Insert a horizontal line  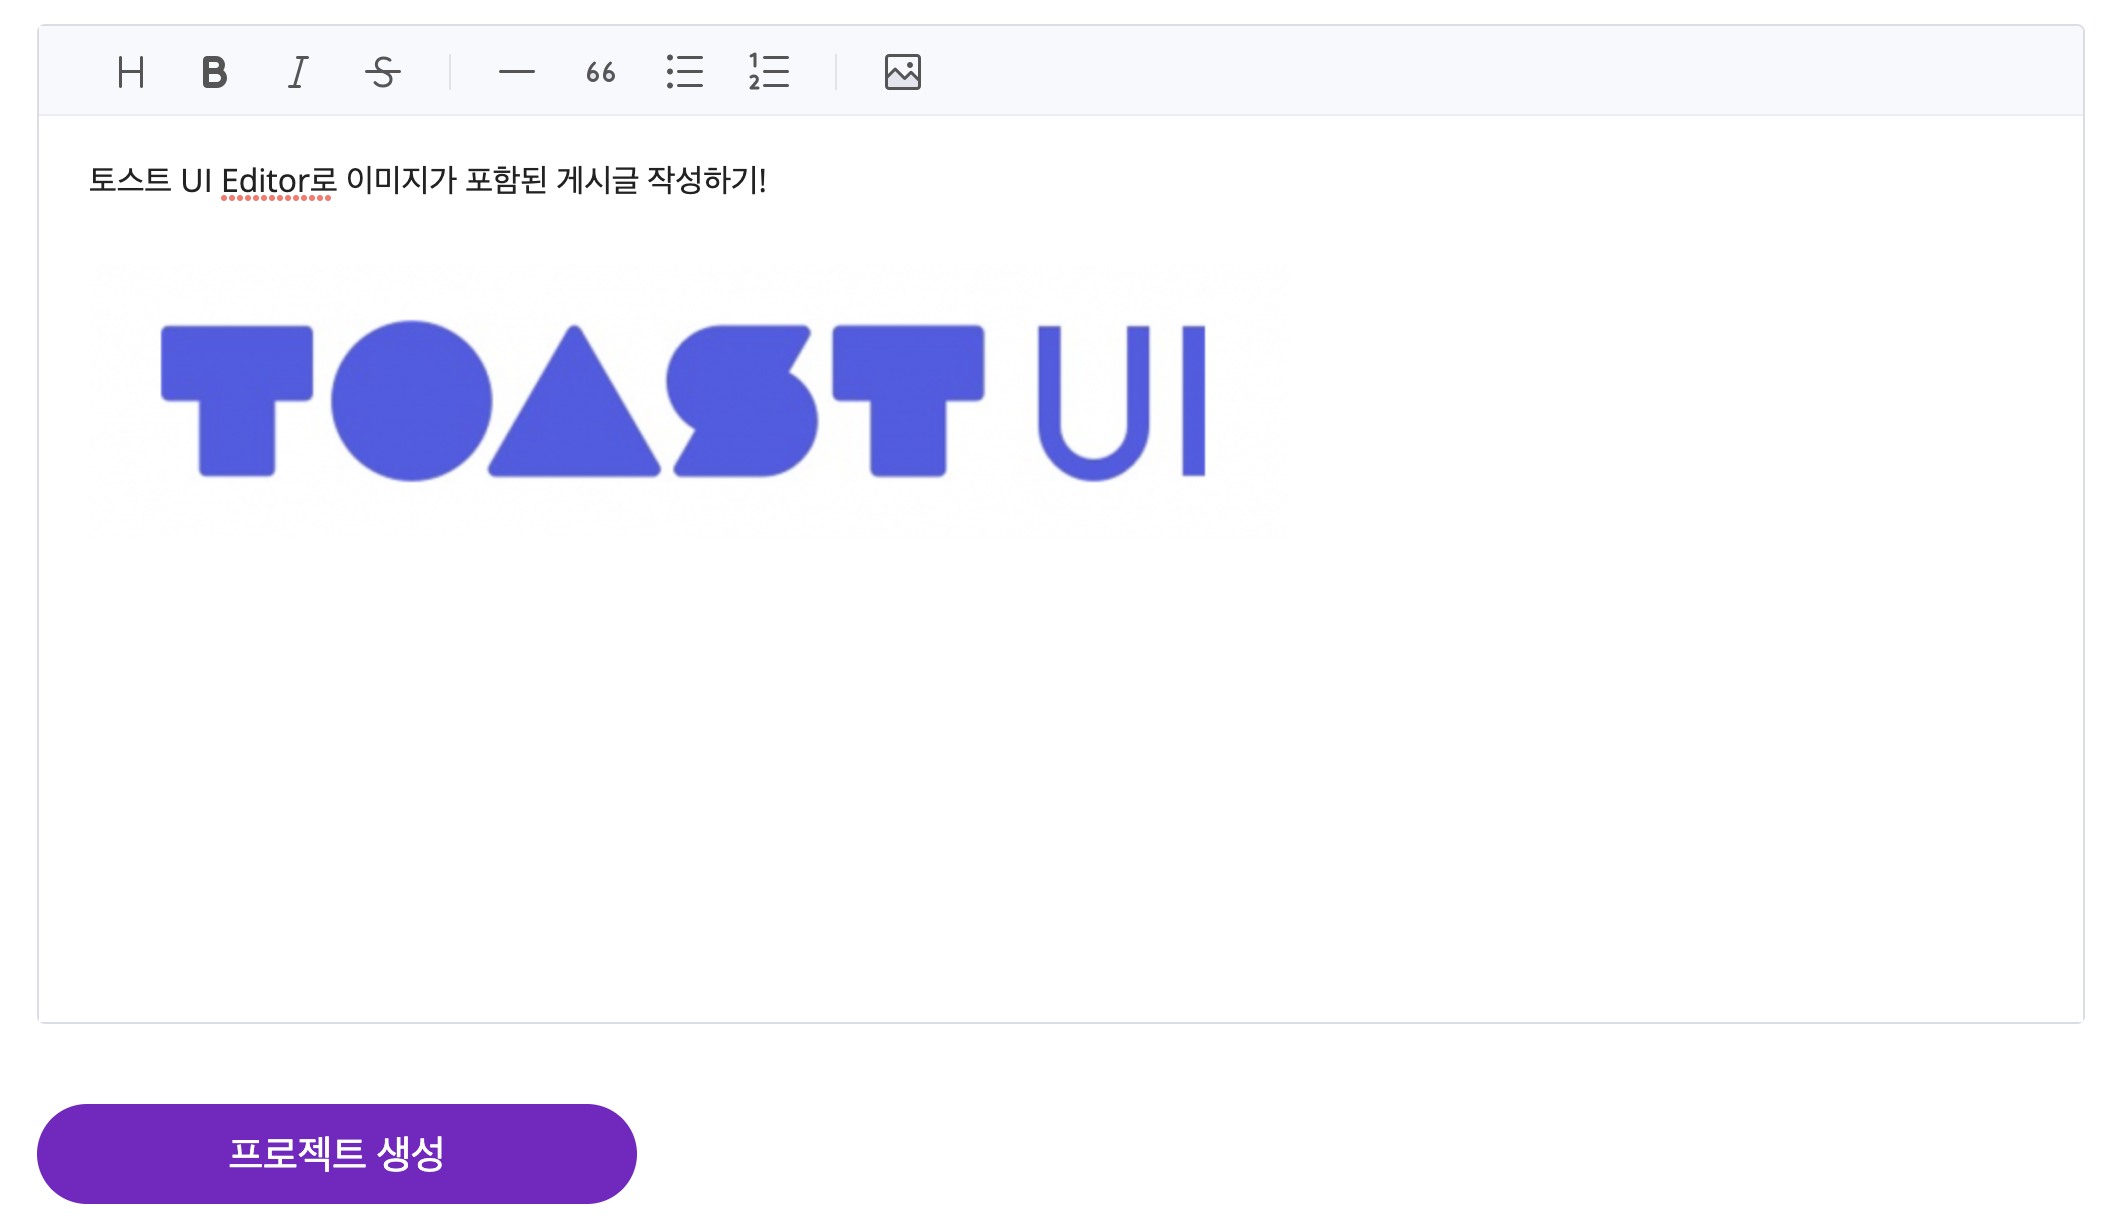(x=517, y=72)
